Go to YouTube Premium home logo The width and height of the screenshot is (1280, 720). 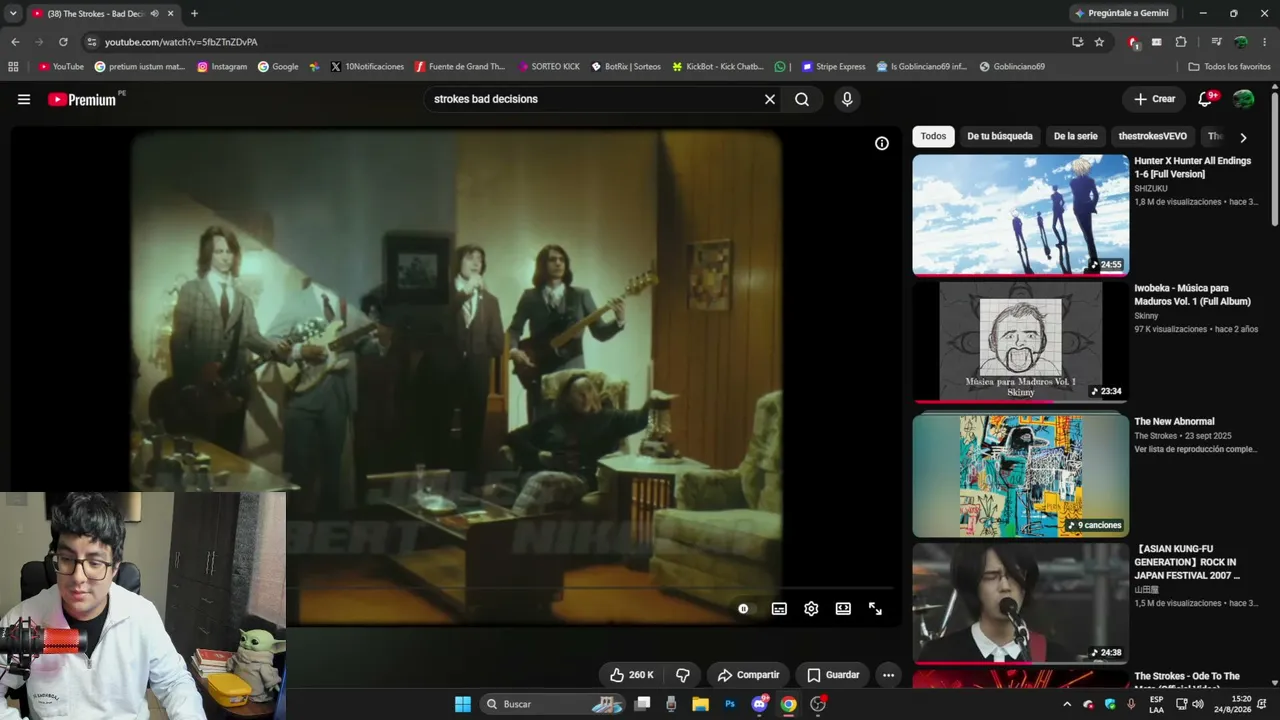82,99
